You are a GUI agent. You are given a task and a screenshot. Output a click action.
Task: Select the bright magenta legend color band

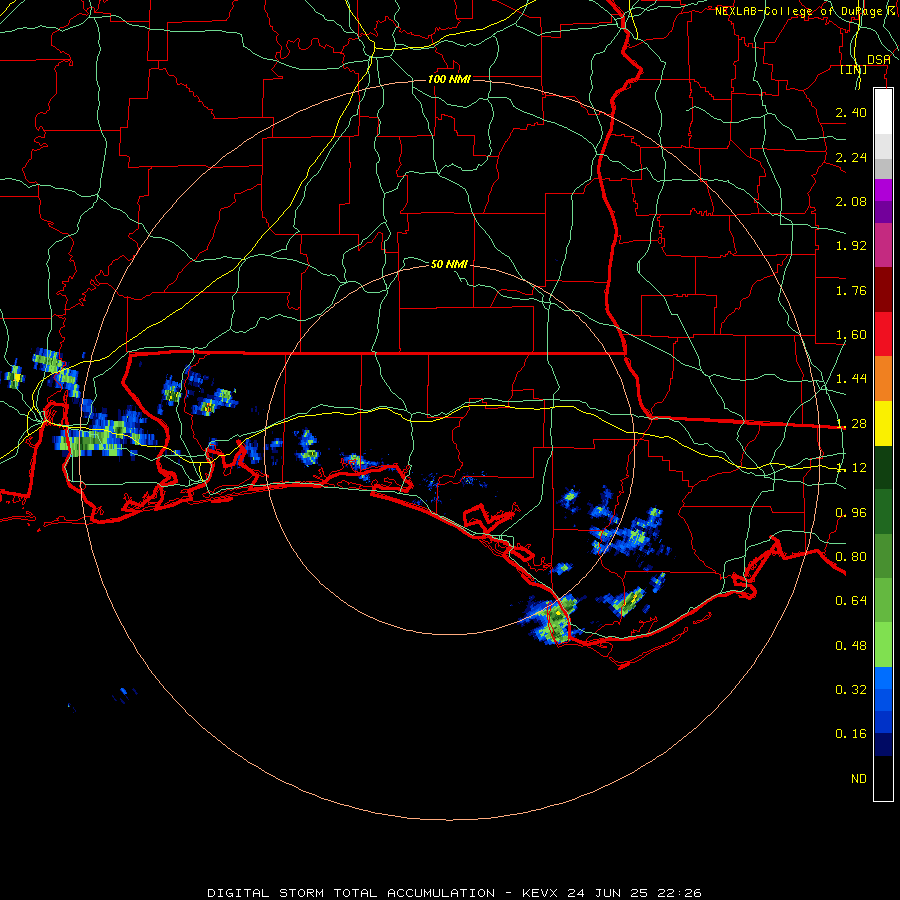pos(883,190)
